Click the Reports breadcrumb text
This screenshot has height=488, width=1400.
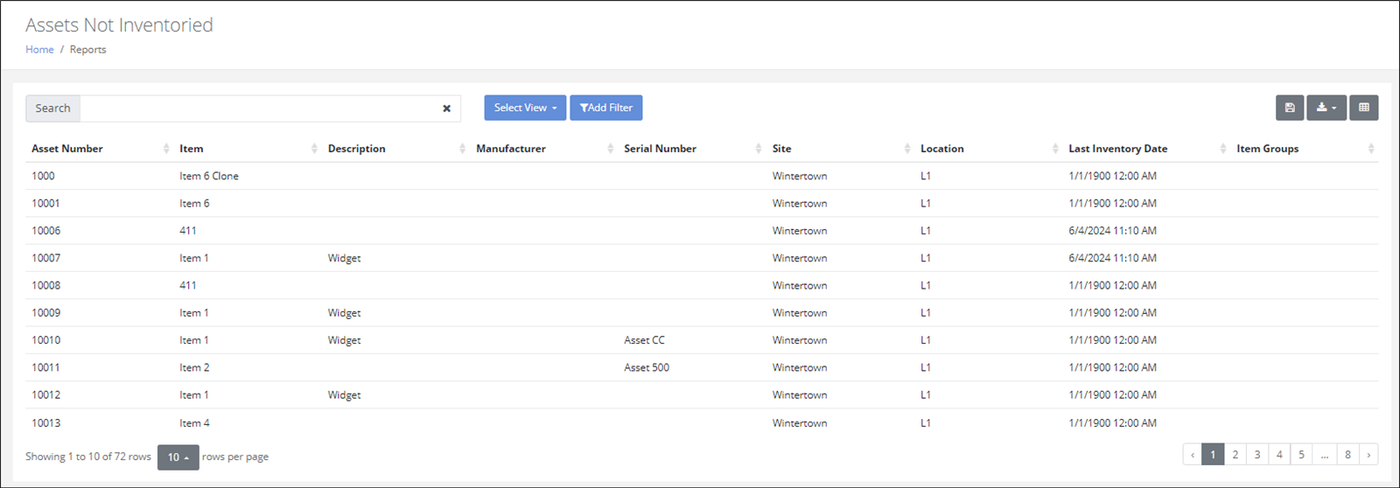88,49
